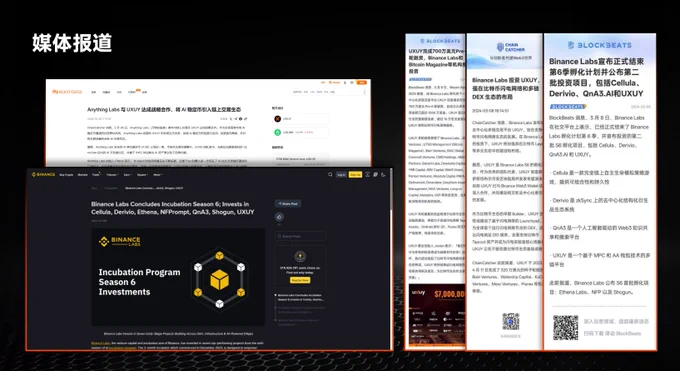Expand the More menu in Binance nav
Screen dimensions: 680x371
coord(157,175)
